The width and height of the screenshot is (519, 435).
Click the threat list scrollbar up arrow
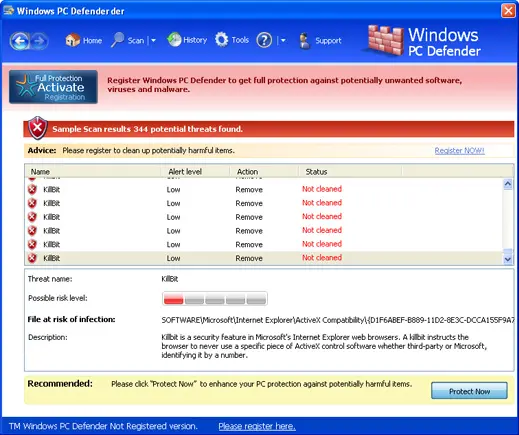[x=508, y=184]
